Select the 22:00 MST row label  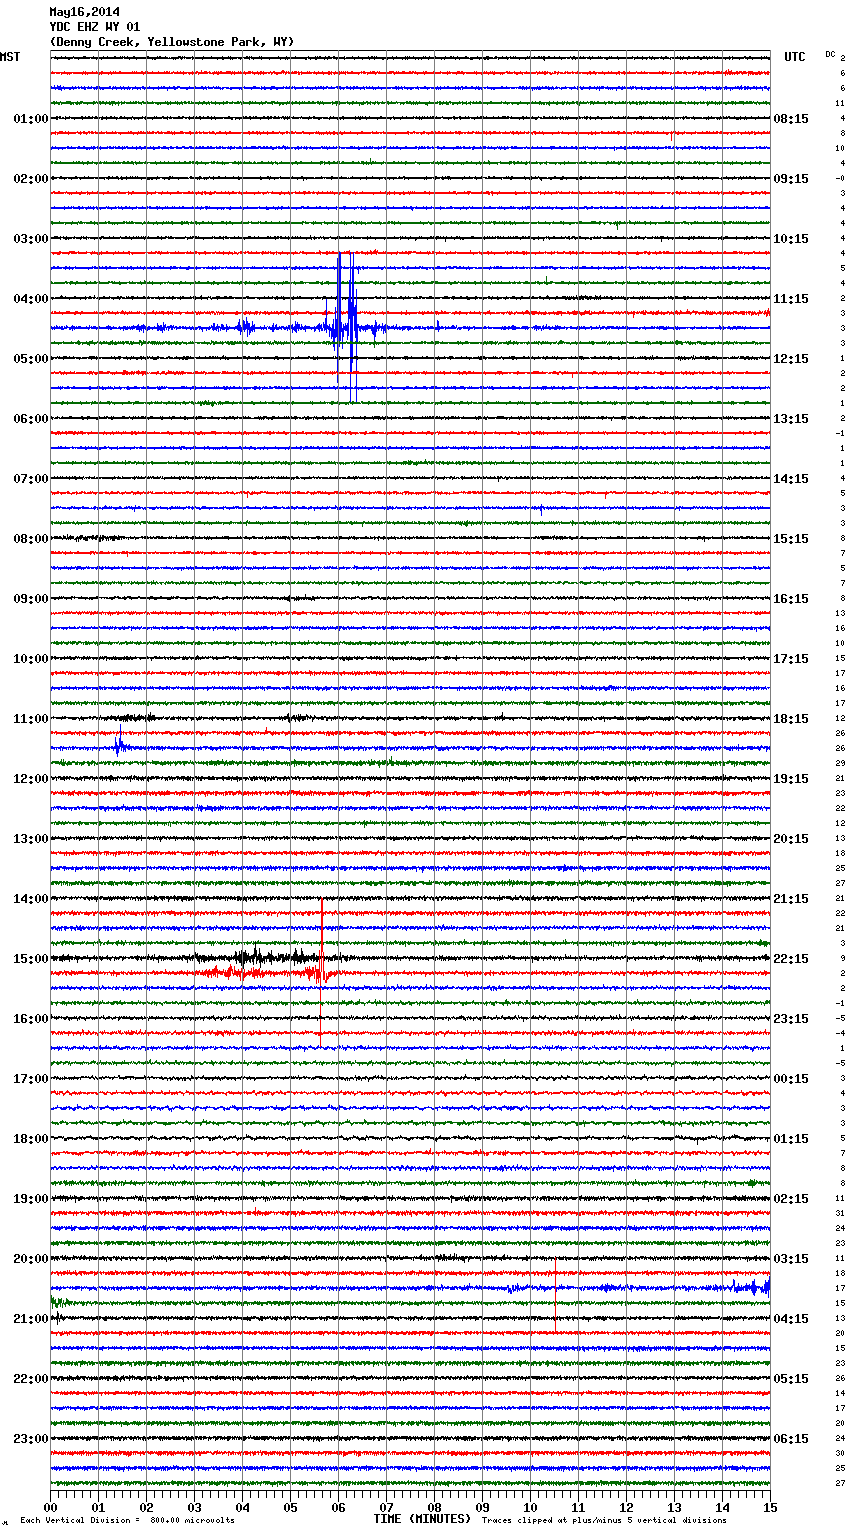(31, 1378)
